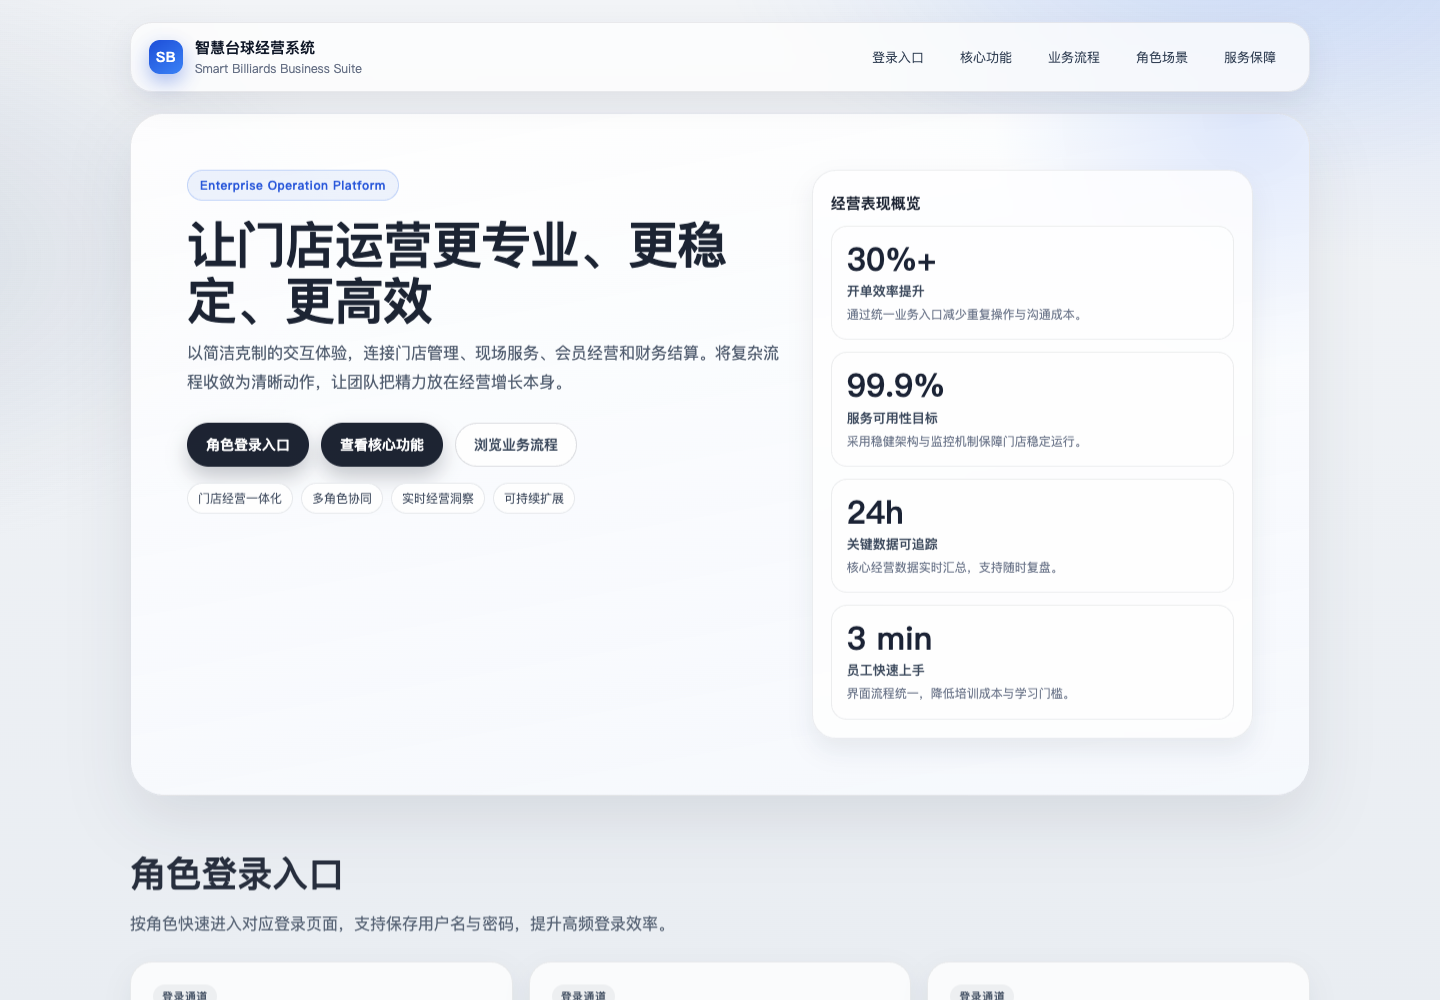Open 角色场景 nav link
This screenshot has width=1440, height=1000.
1162,58
